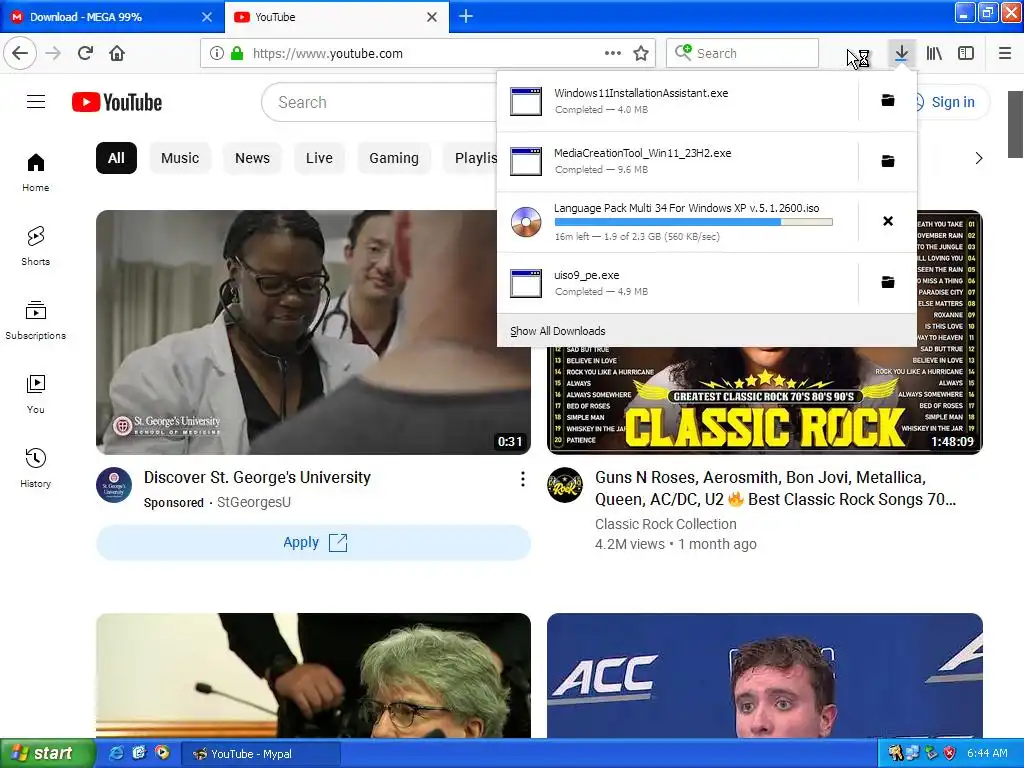Screen dimensions: 1024x768
Task: Reload the current page
Action: click(86, 54)
